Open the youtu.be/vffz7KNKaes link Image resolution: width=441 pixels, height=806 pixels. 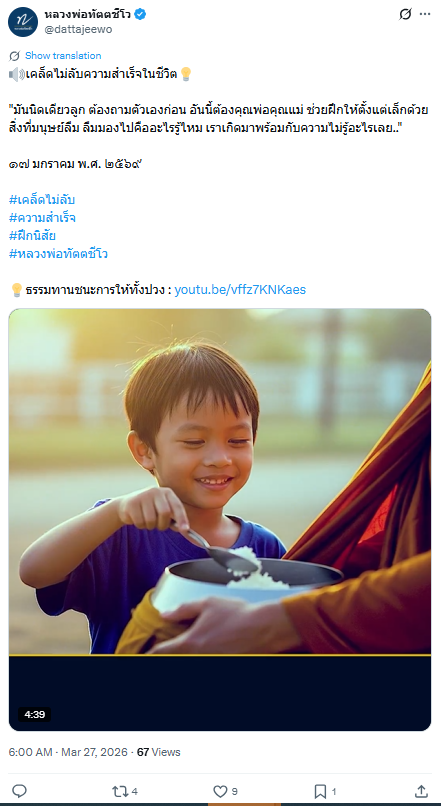240,290
